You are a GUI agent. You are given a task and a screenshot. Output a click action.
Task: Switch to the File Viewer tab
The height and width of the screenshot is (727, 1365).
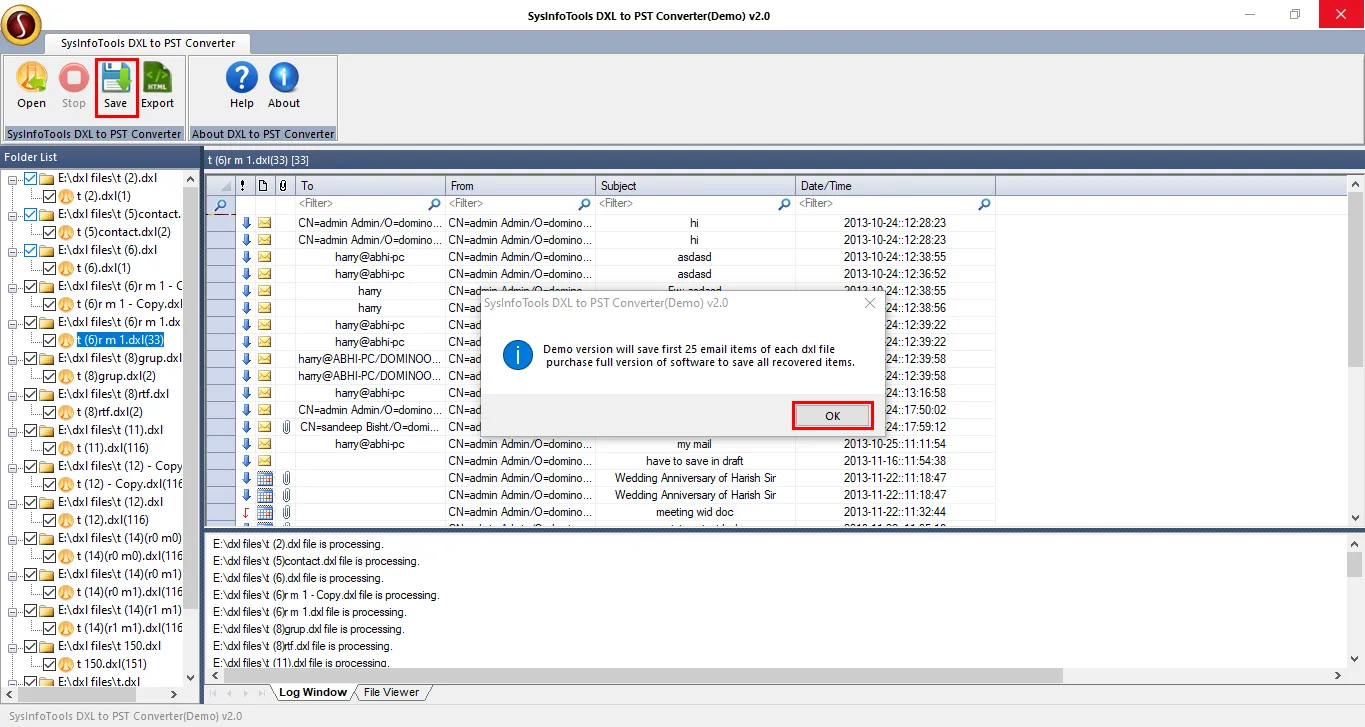tap(391, 692)
